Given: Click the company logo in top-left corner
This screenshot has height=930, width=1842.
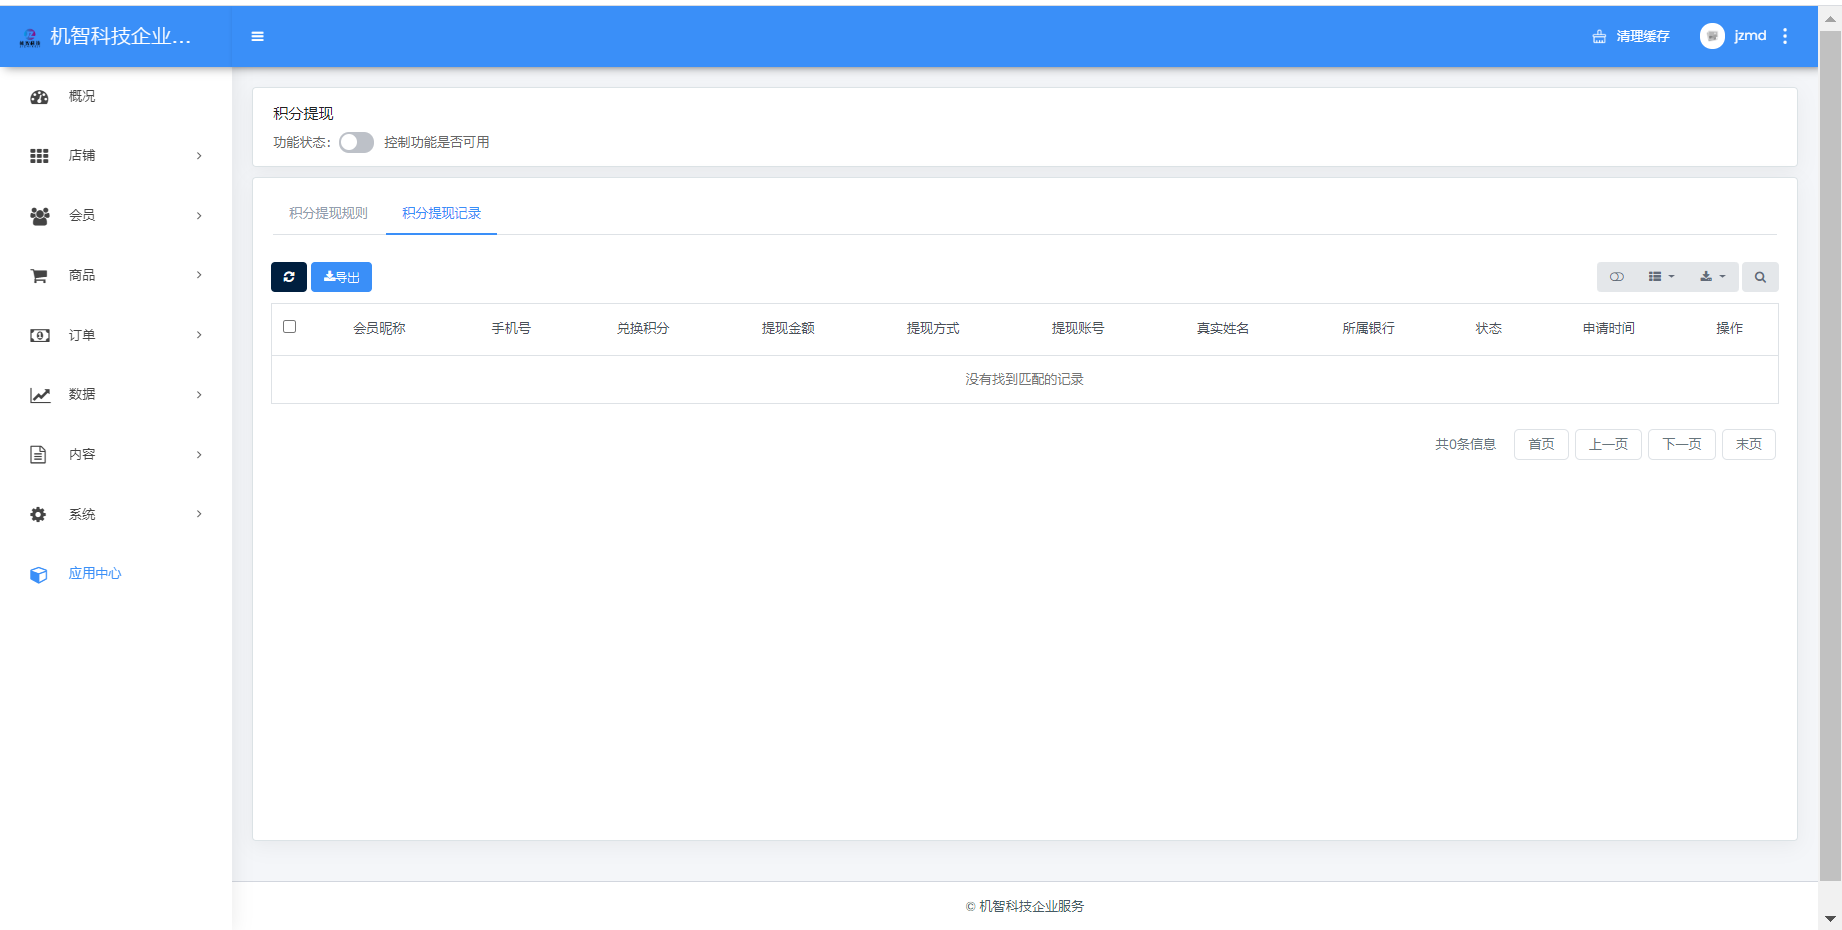Looking at the screenshot, I should coord(30,37).
